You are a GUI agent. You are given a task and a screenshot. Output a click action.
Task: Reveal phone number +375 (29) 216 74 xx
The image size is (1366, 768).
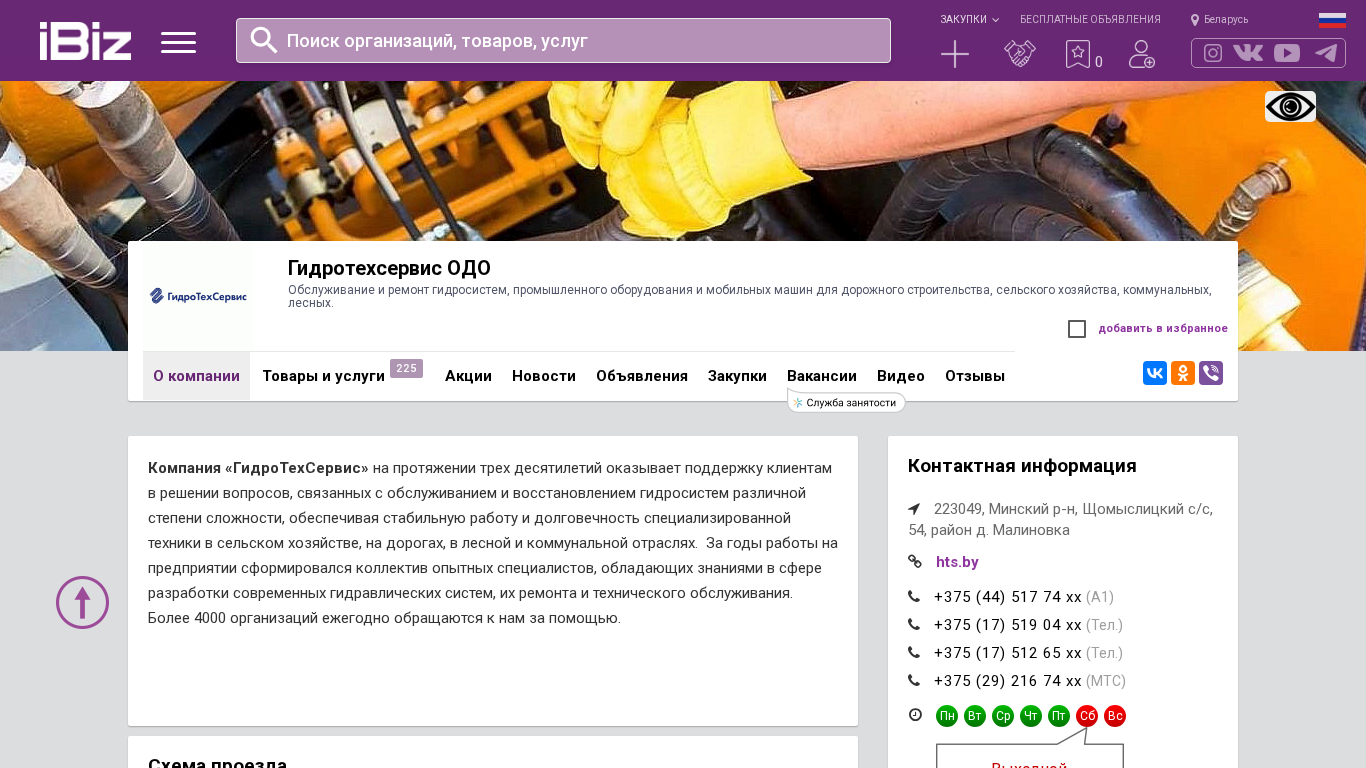(1008, 681)
